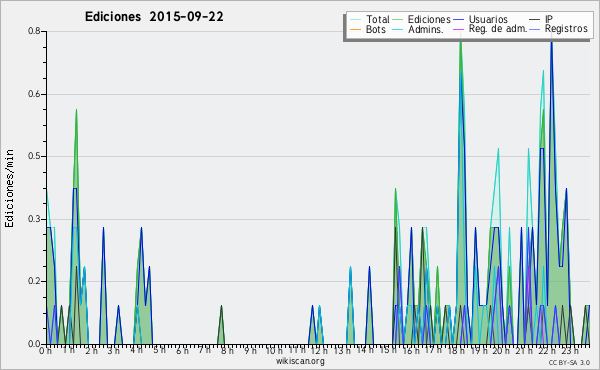Click the 0.8 y-axis value

34,31
